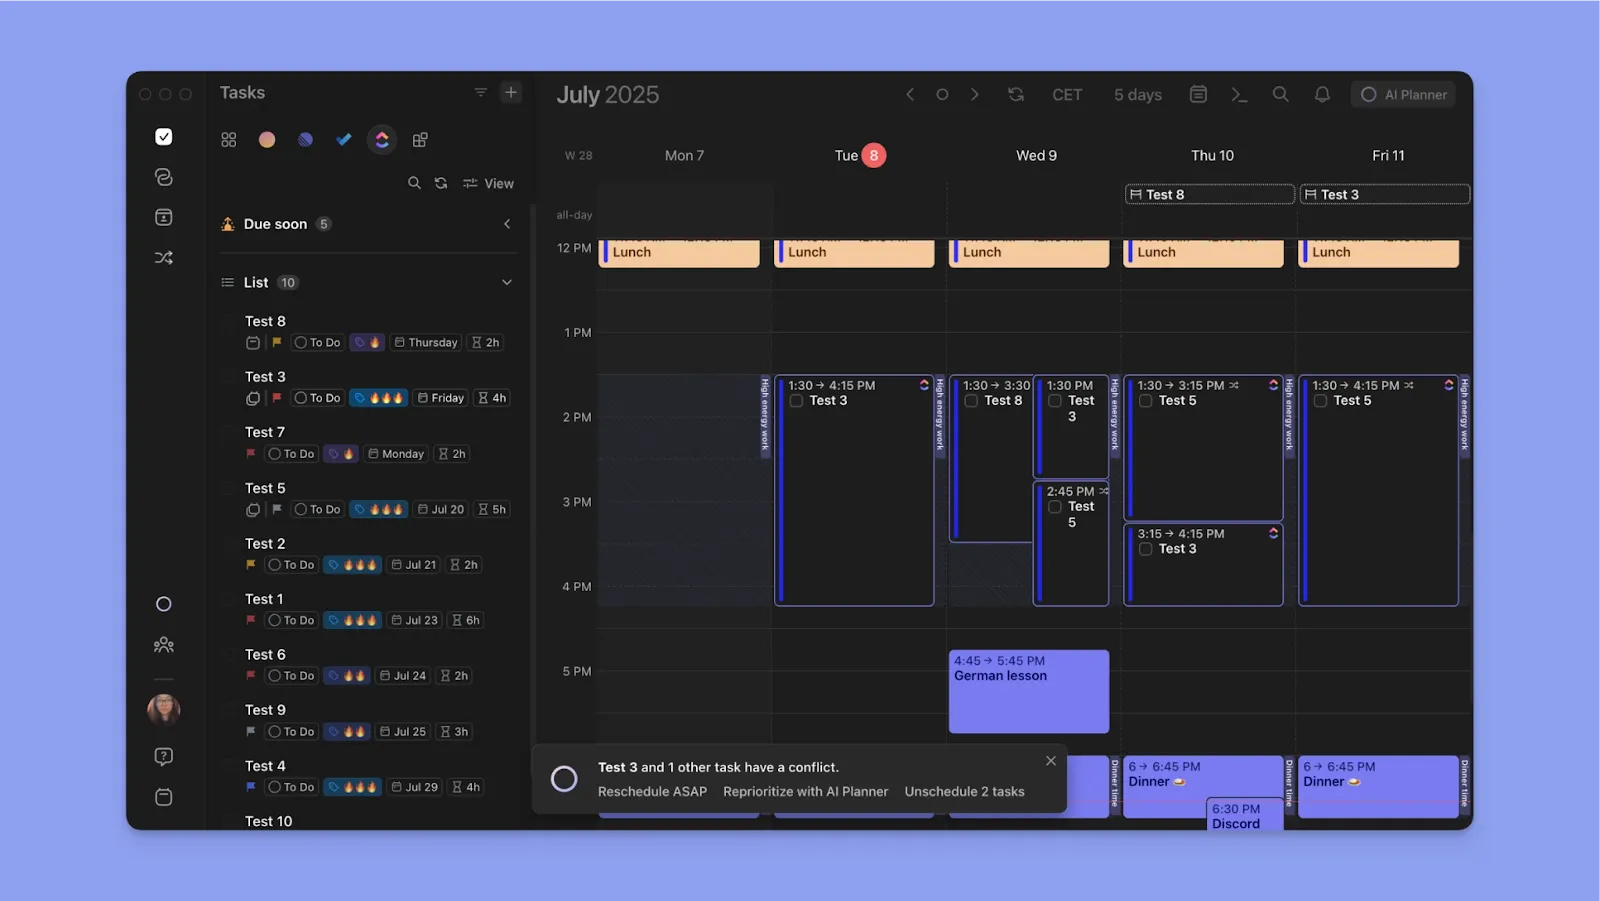Select the Wed 9 day header

click(1036, 155)
